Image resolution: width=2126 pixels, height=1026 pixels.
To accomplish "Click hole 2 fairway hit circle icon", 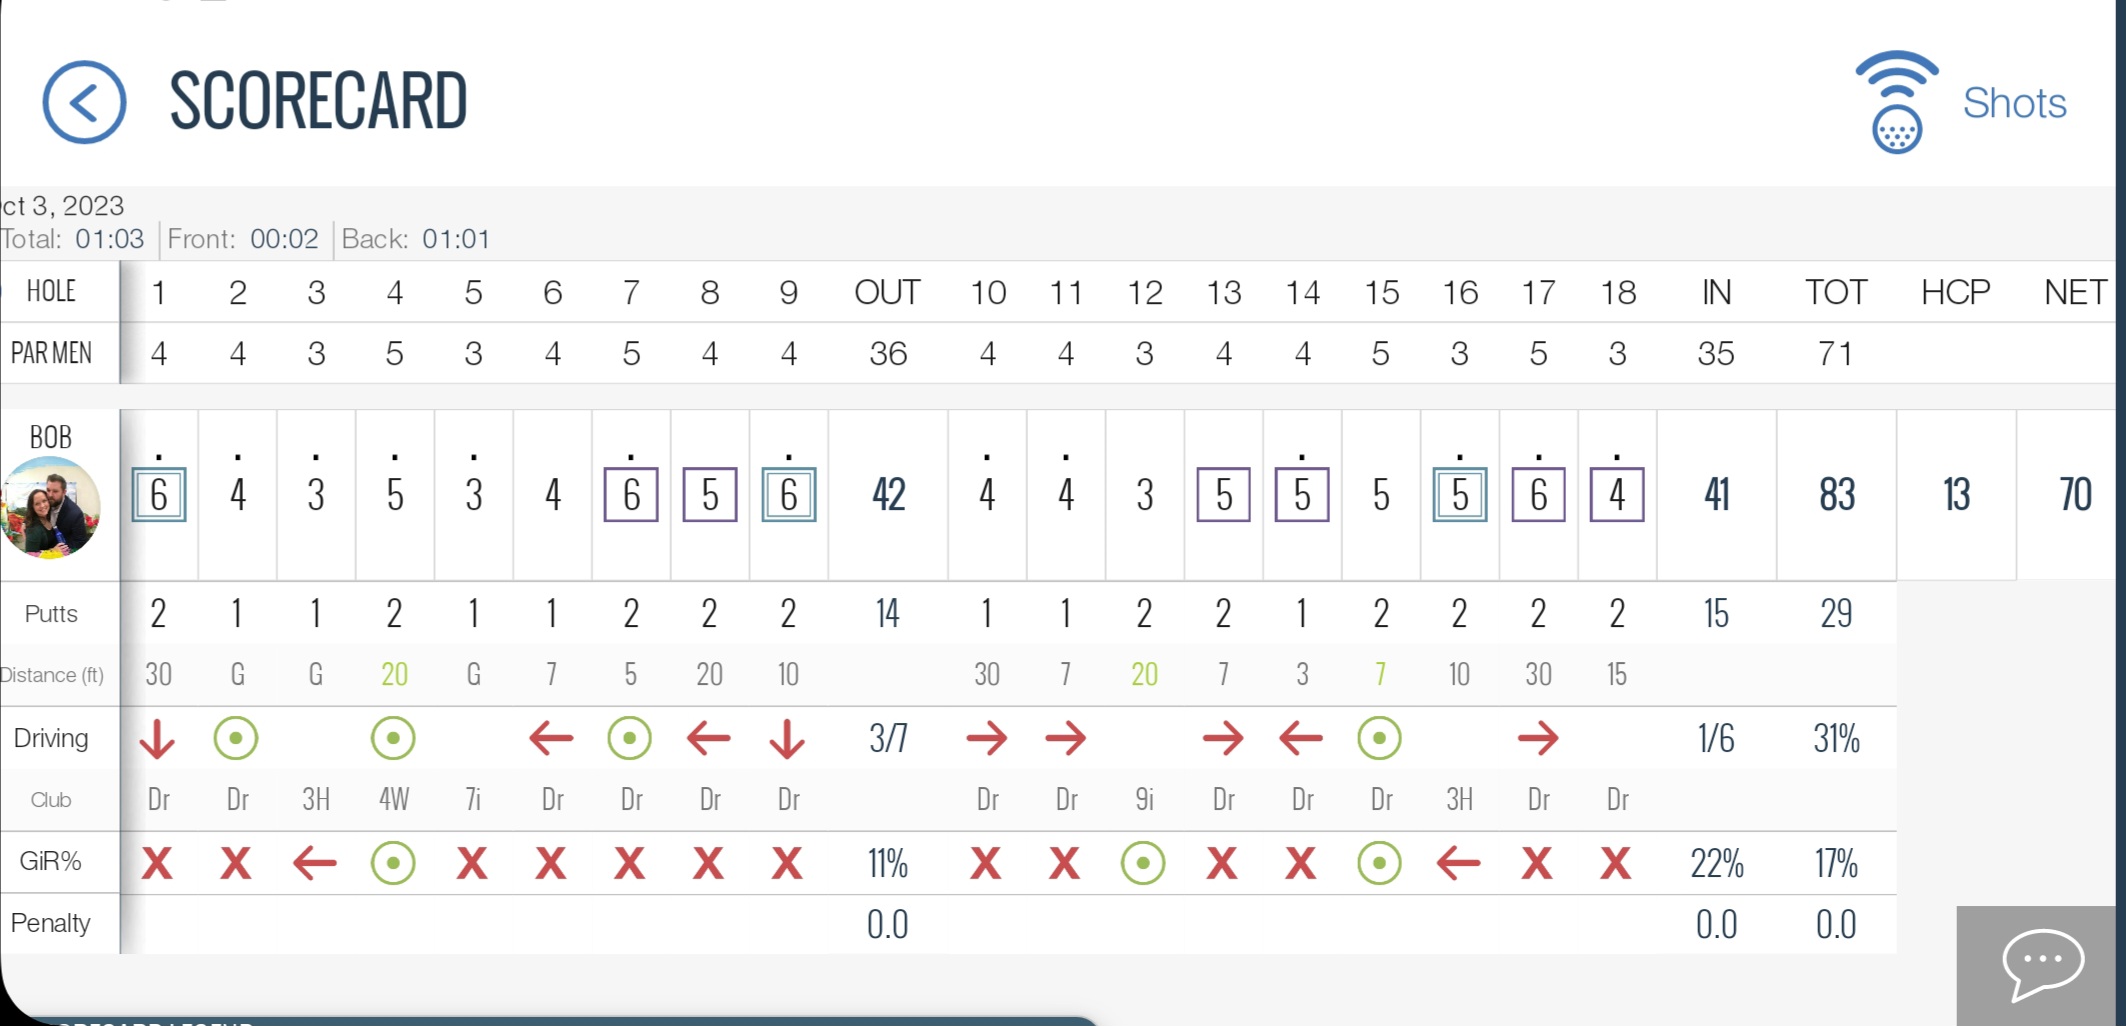I will 236,739.
